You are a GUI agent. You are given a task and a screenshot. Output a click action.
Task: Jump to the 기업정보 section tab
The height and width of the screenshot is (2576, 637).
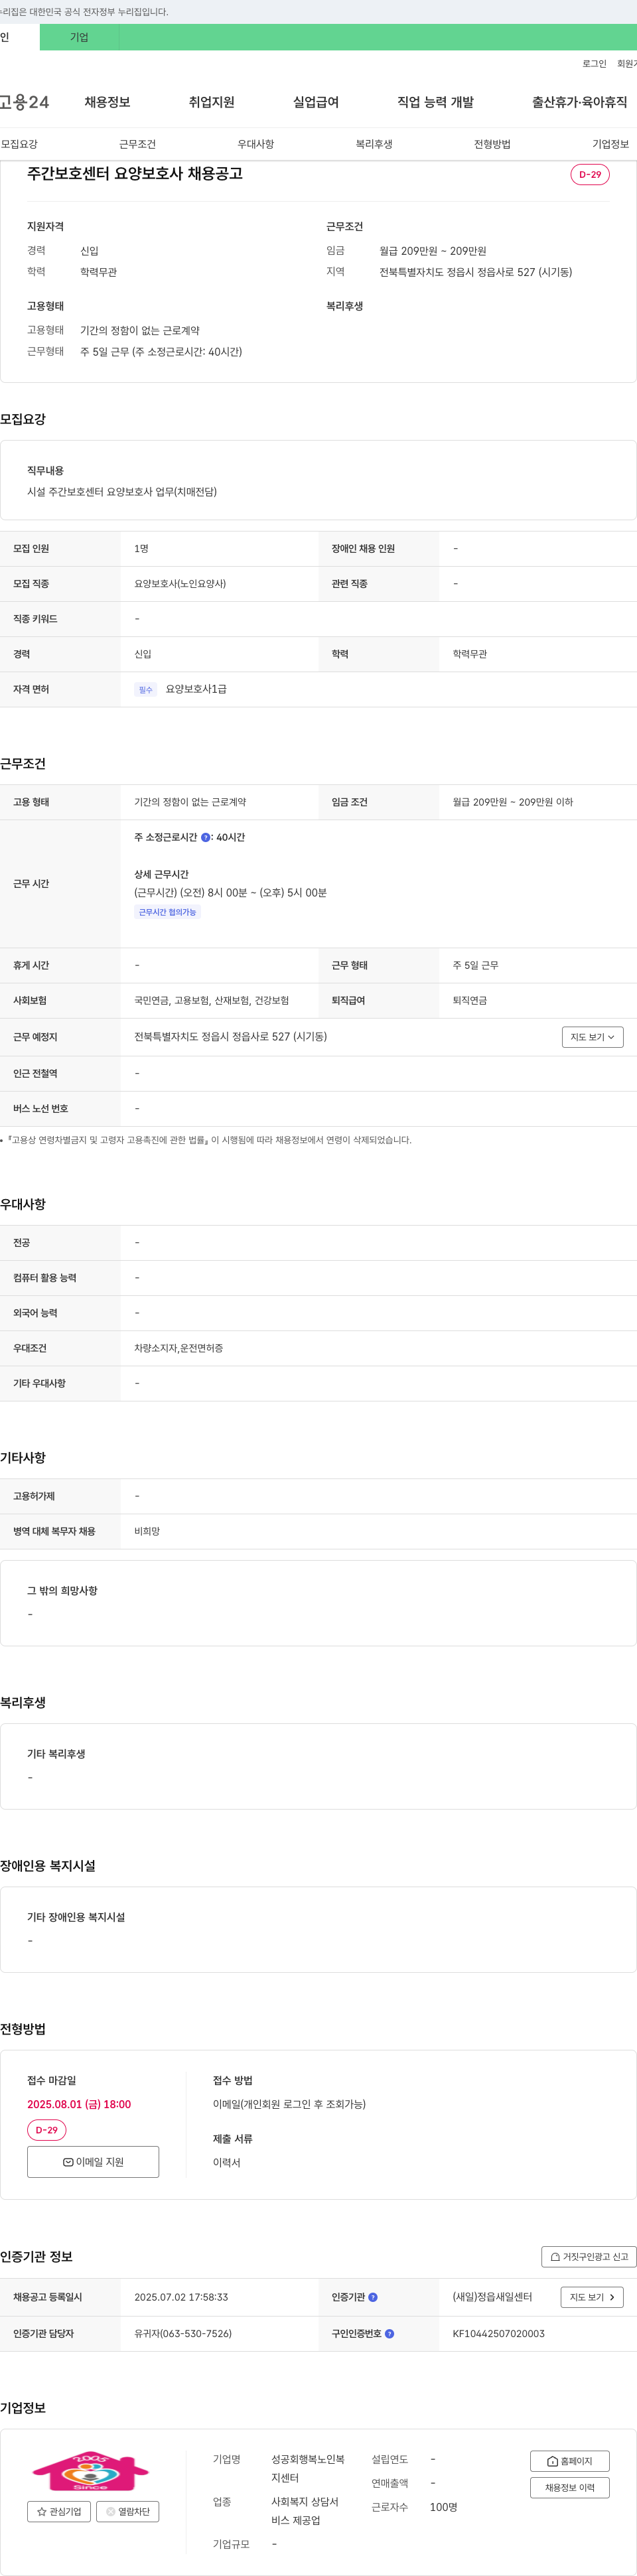tap(610, 144)
